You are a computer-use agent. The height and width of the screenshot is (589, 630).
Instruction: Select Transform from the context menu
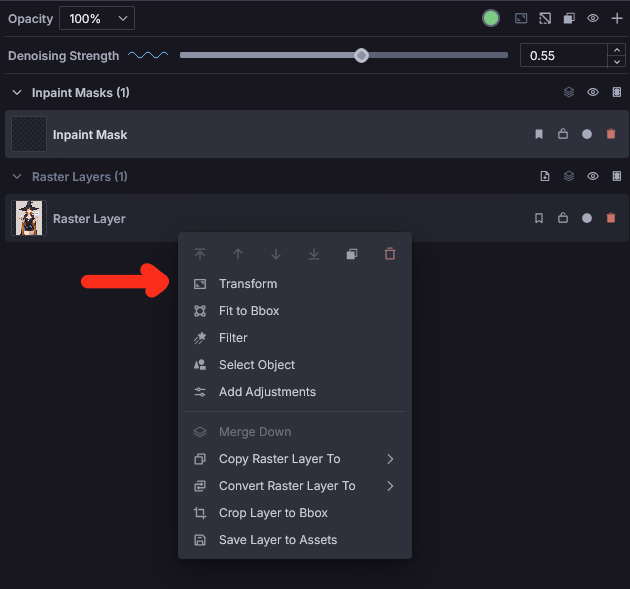point(248,284)
